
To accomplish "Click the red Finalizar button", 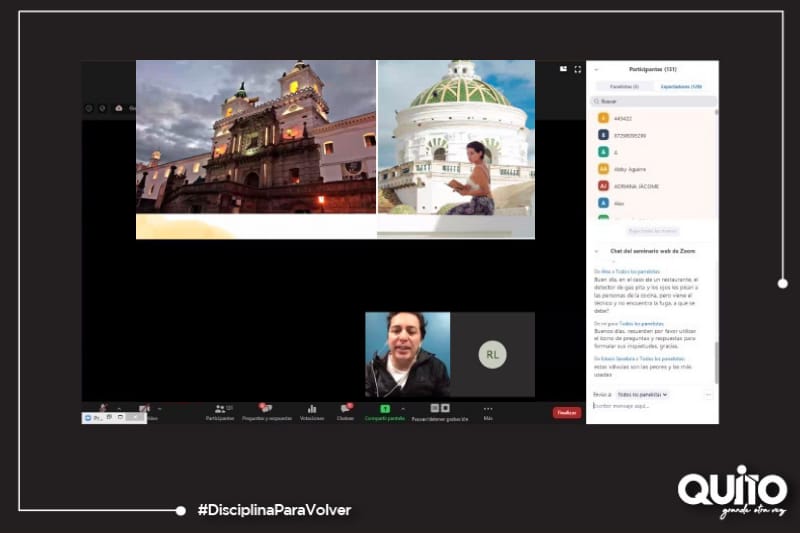I will 567,412.
